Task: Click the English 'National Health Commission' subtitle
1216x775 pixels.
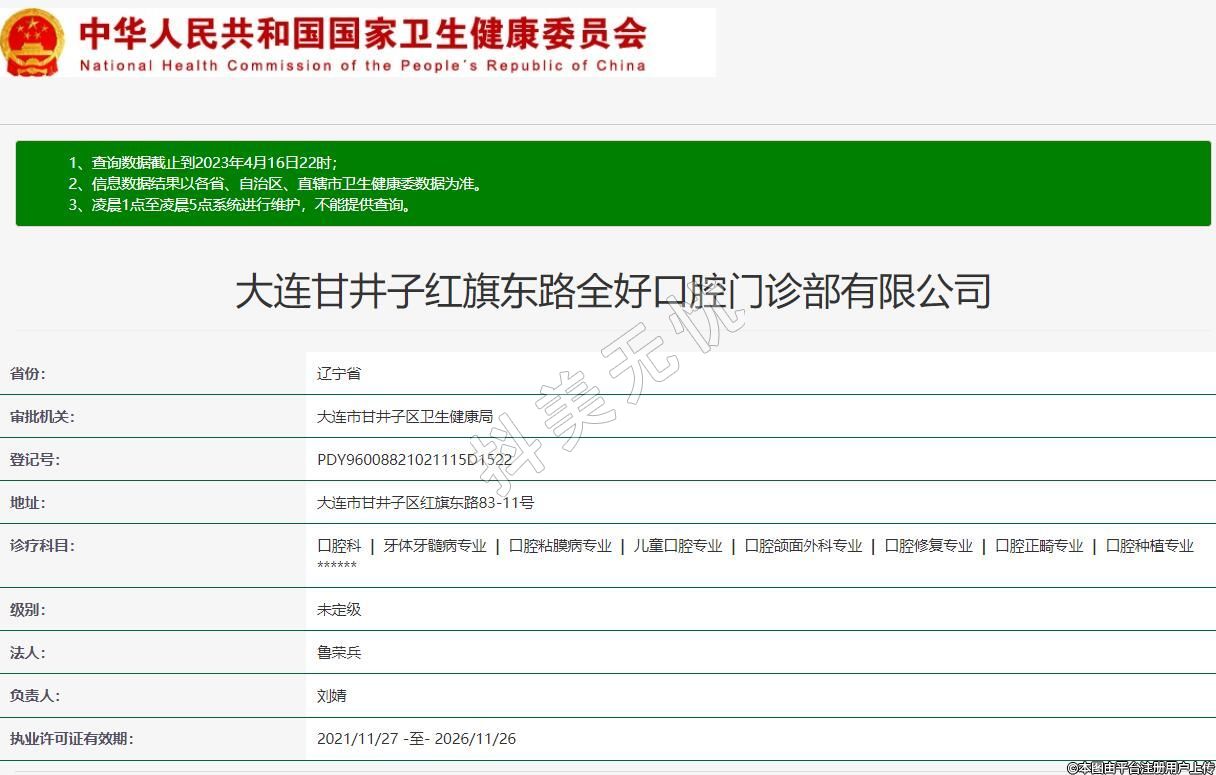Action: [x=362, y=66]
